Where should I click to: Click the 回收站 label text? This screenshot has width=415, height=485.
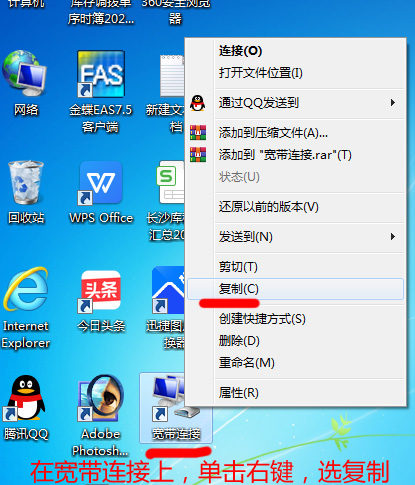coord(26,218)
